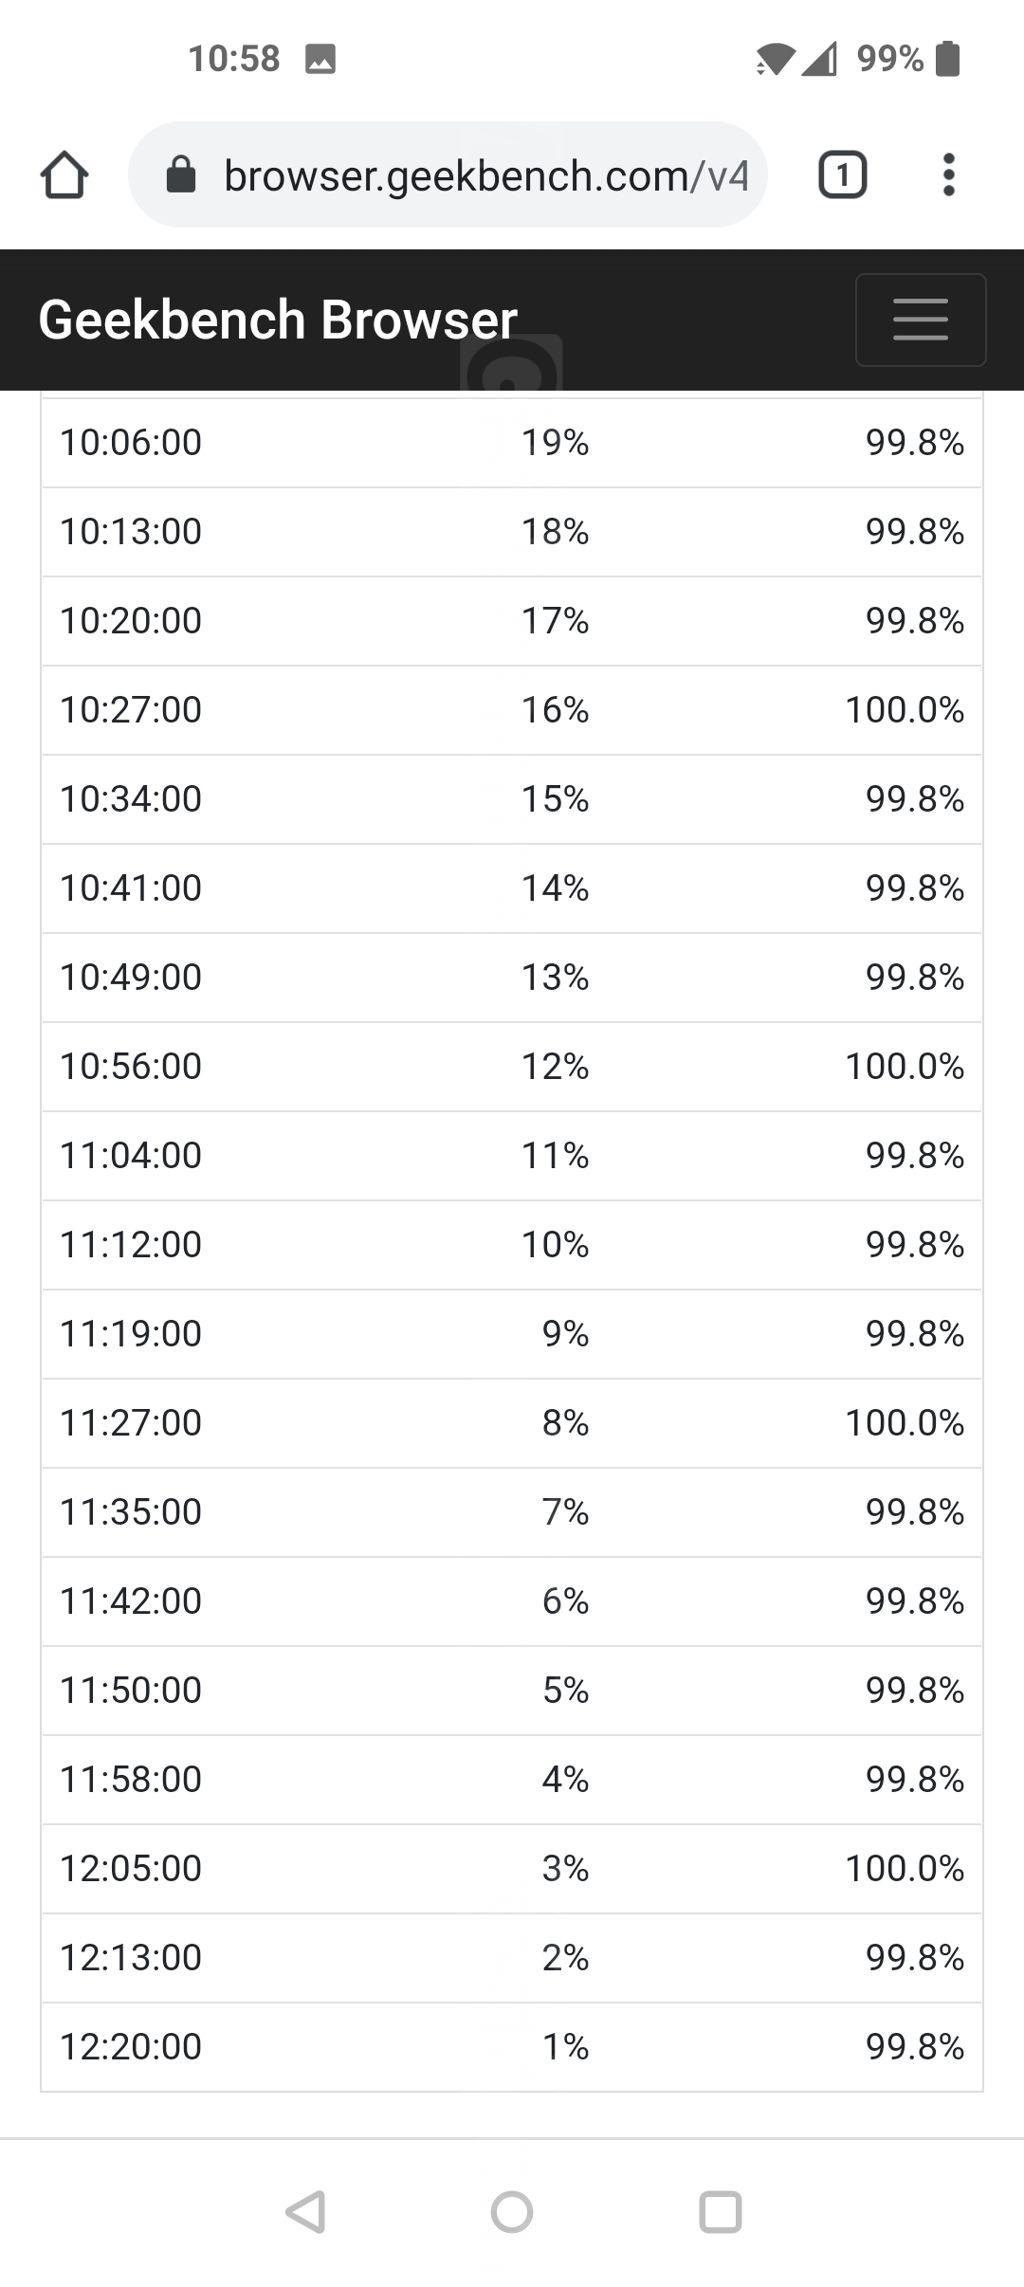Tap the 5% battery level cell
The width and height of the screenshot is (1024, 2287).
click(565, 1690)
